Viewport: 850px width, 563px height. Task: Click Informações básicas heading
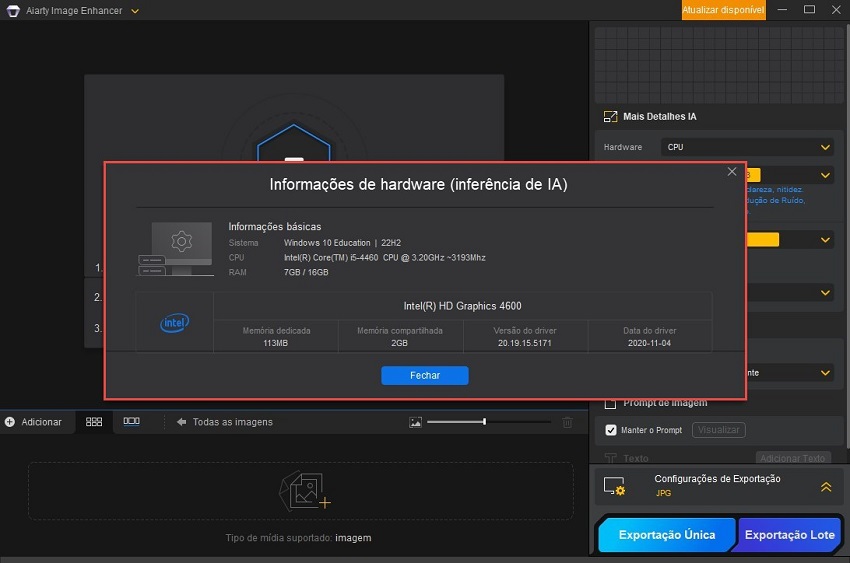[x=274, y=227]
